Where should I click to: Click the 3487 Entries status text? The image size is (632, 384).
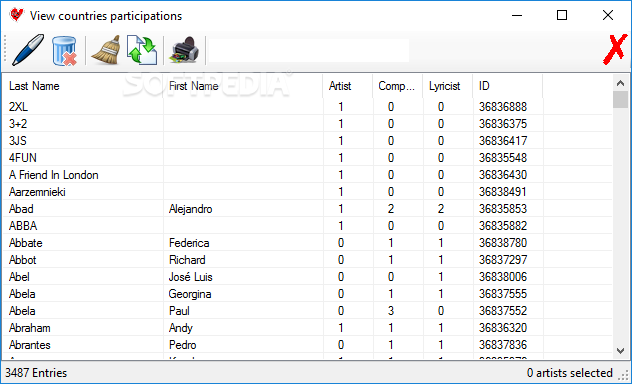click(x=36, y=373)
